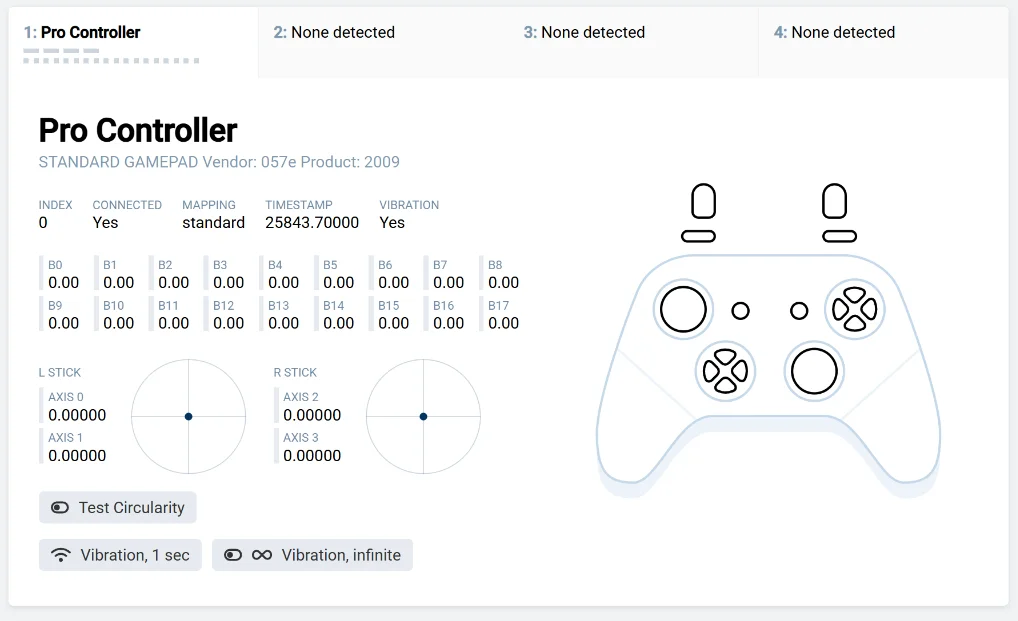Click the B9 button value
Screen dimensions: 1018x621
64,323
